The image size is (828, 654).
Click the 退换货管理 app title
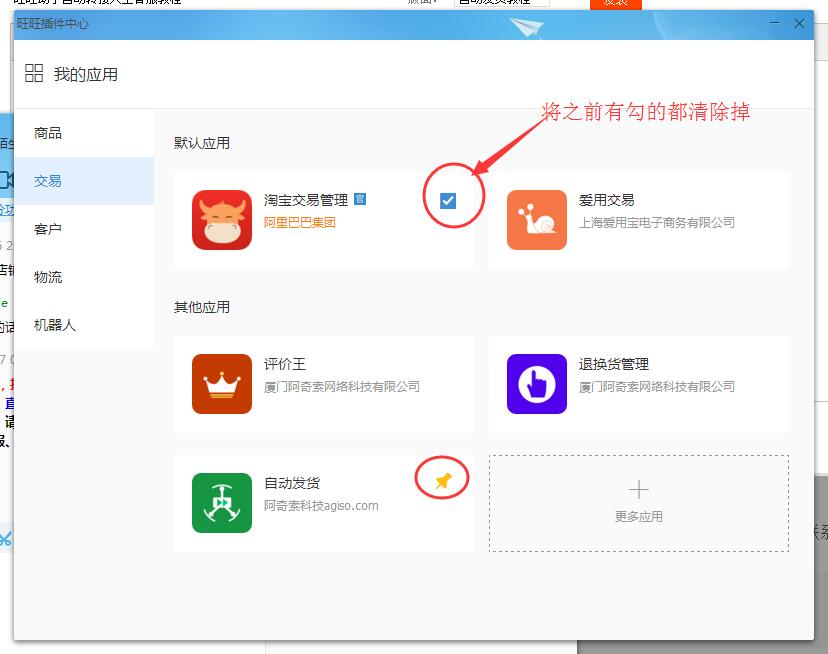614,364
